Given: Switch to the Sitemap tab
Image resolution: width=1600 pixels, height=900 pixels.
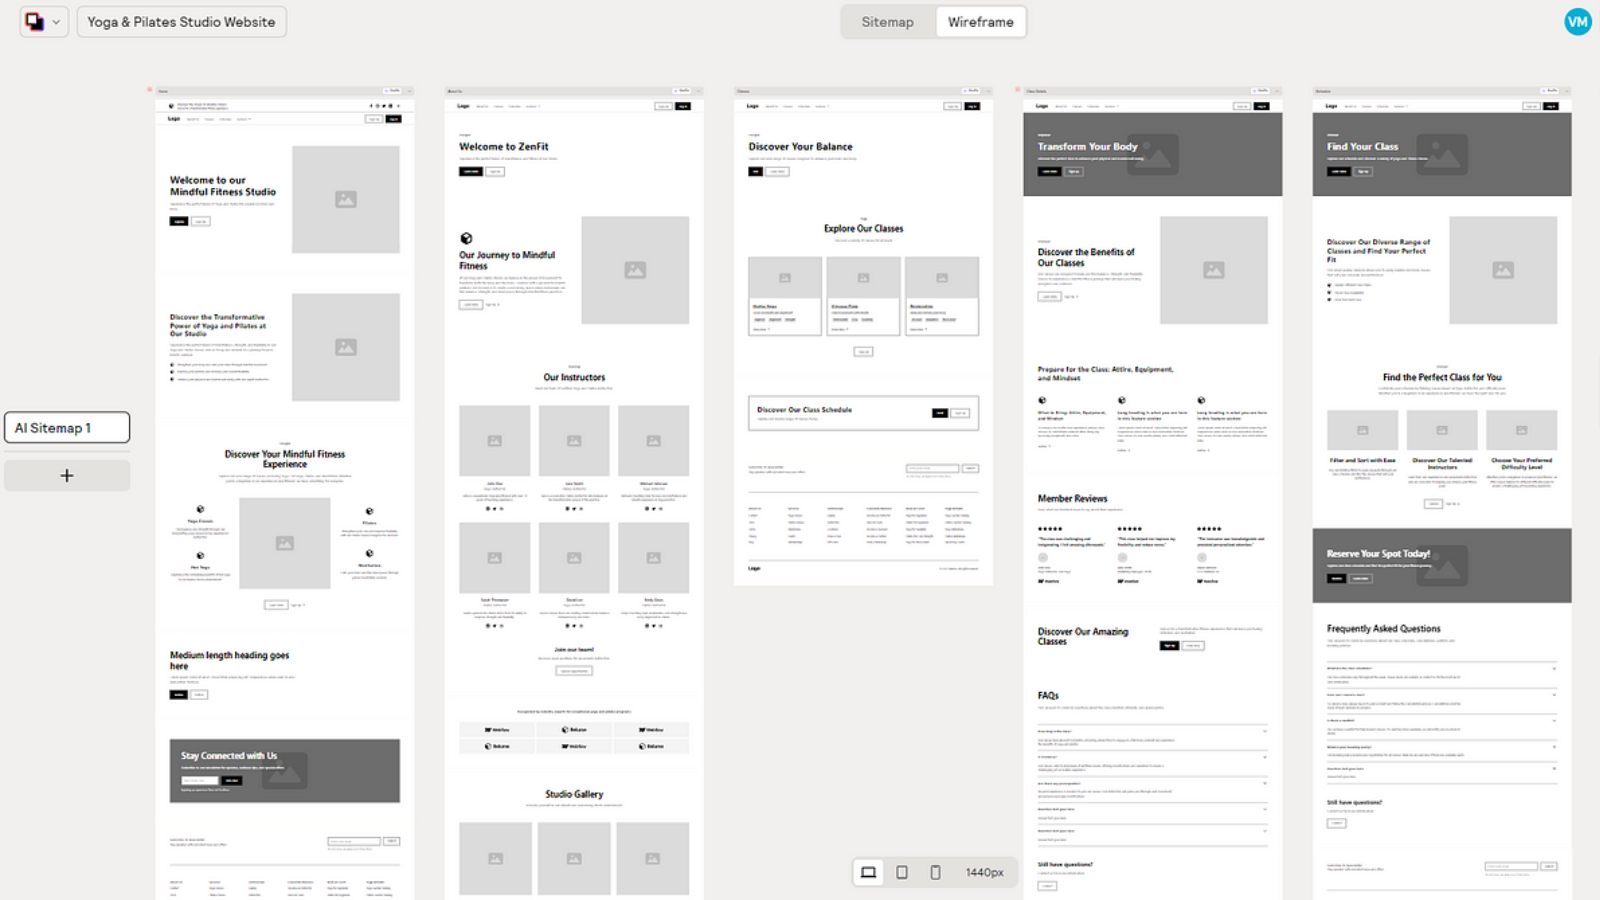Looking at the screenshot, I should pos(887,22).
